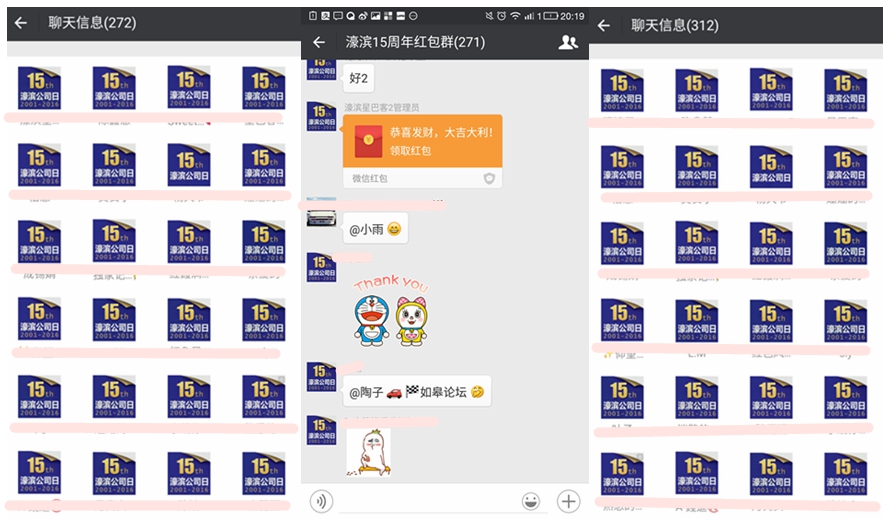The image size is (891, 526).
Task: Tap the 20:19 clock in status bar
Action: click(572, 16)
